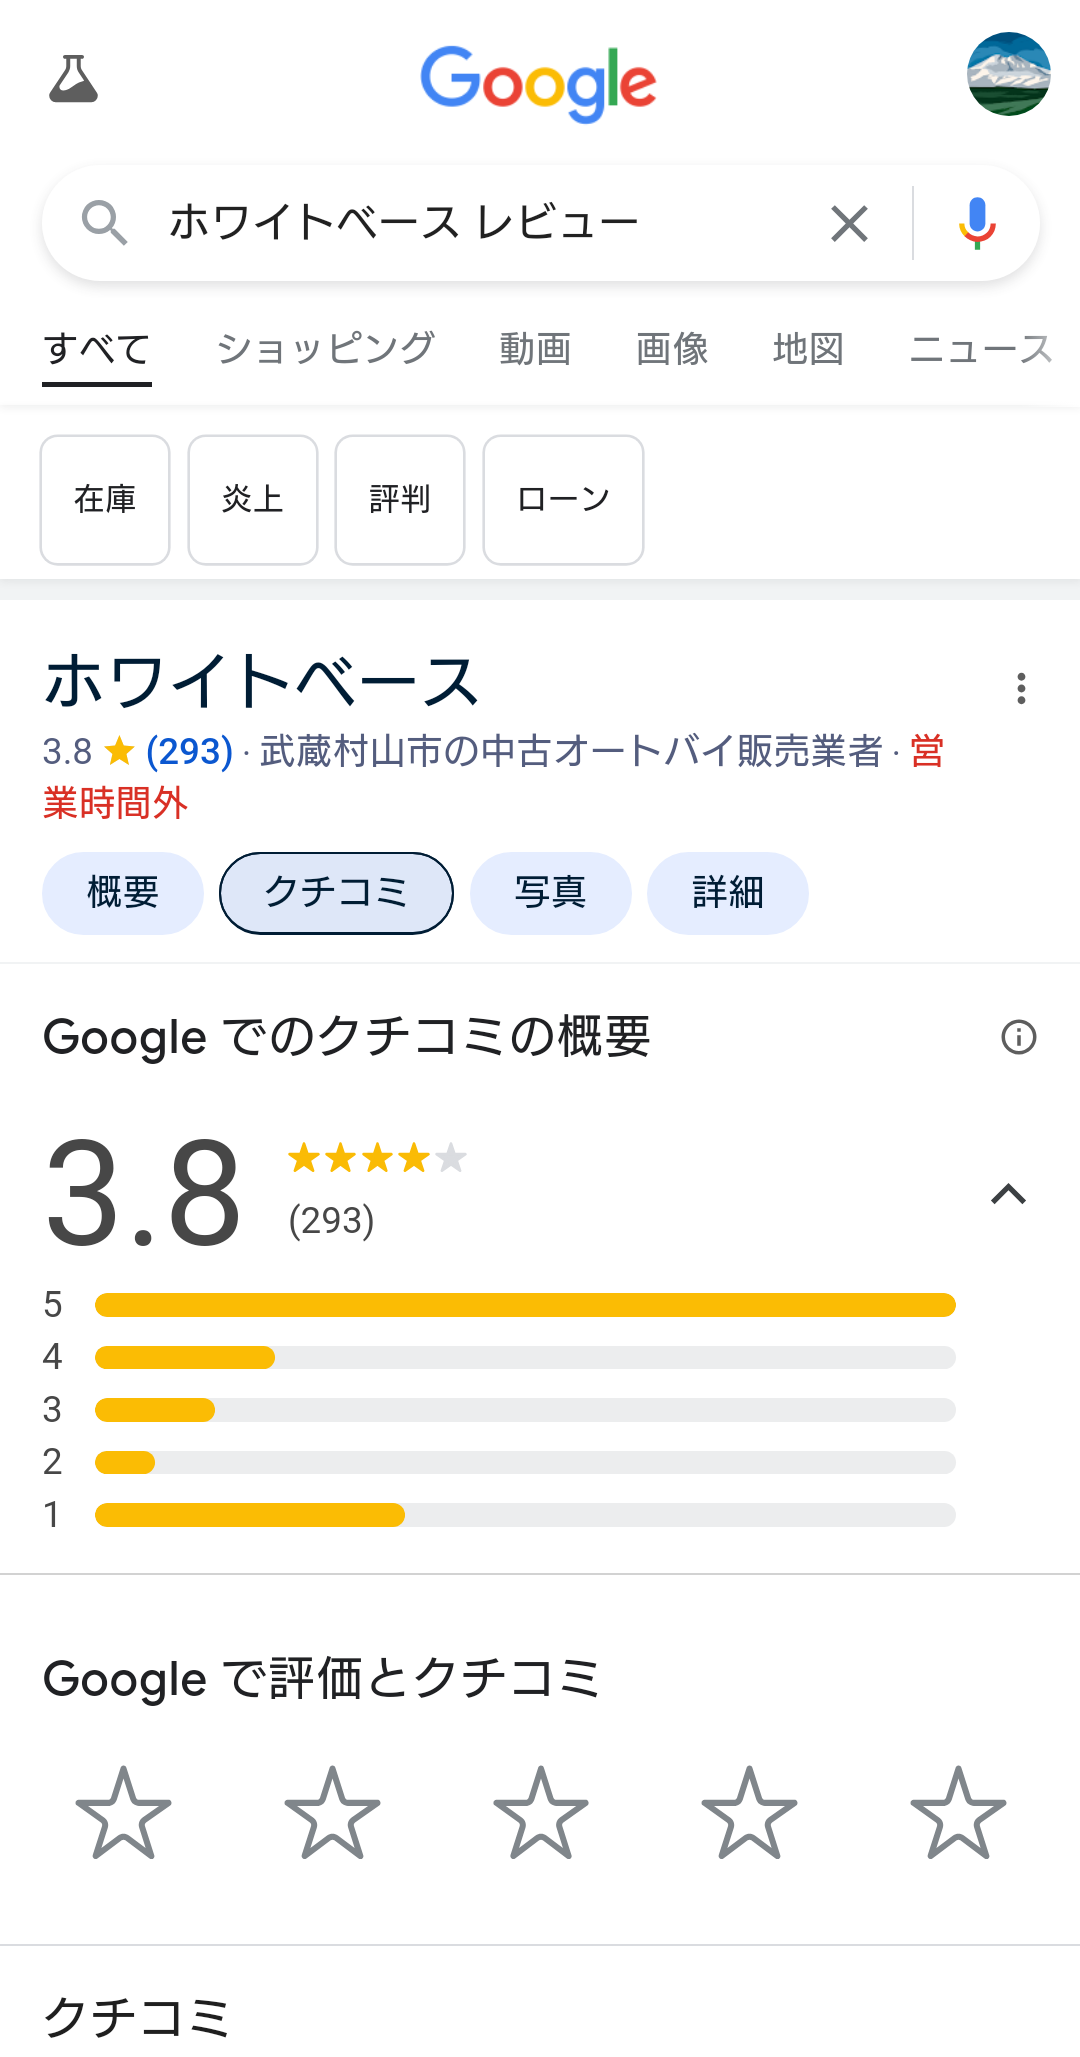The height and width of the screenshot is (2057, 1080).
Task: Rate five stars in Google review
Action: coord(958,1813)
